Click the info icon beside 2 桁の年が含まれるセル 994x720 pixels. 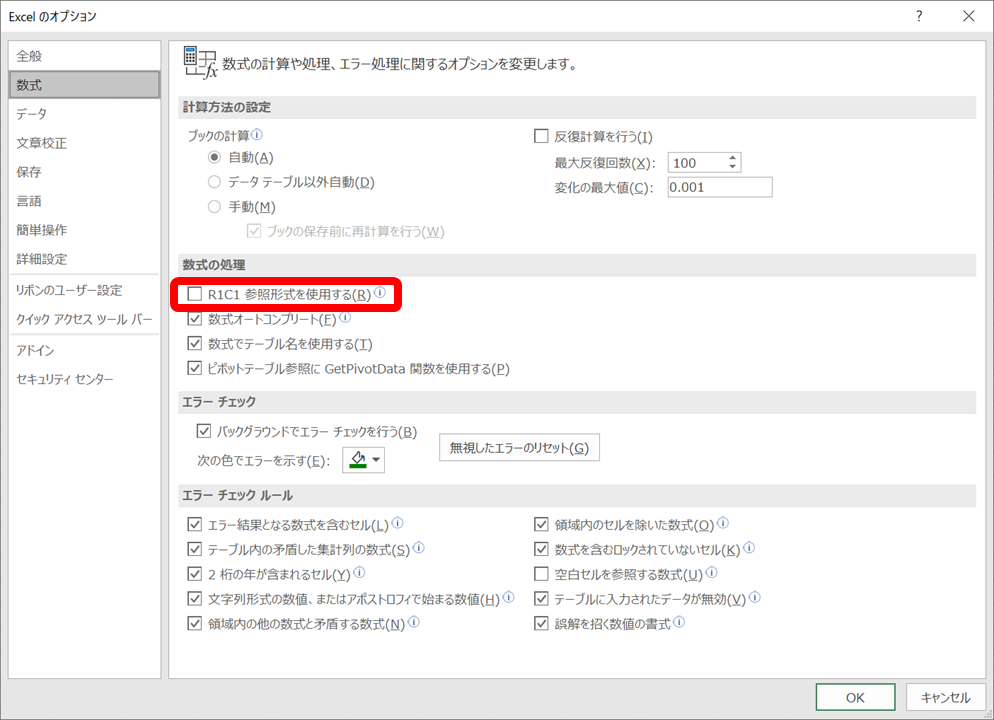coord(361,573)
